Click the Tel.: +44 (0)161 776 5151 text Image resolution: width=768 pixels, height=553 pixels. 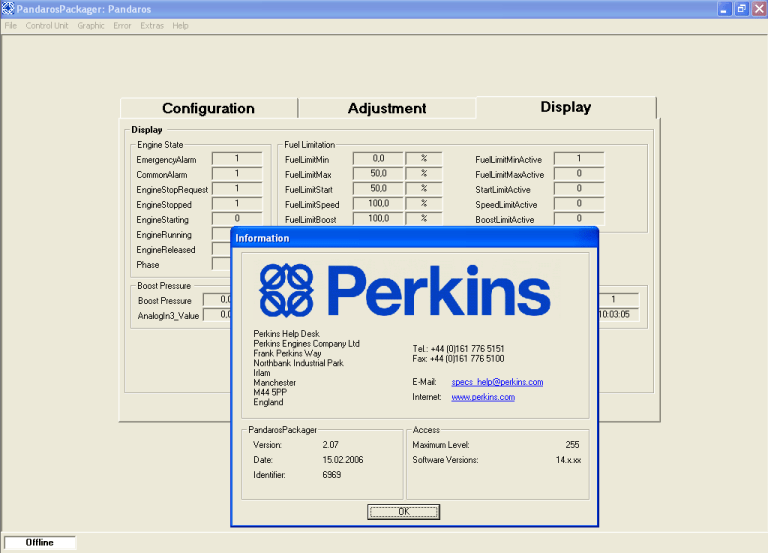(458, 349)
